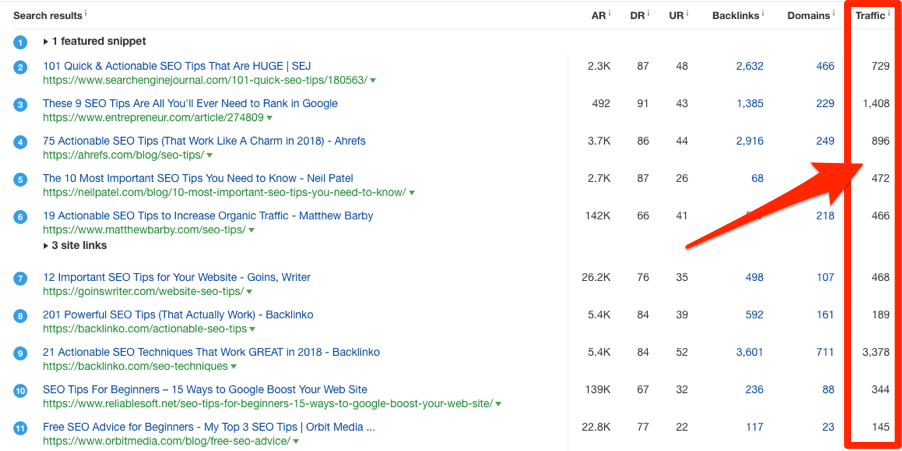Click the DR column header
Image resolution: width=902 pixels, height=451 pixels.
click(x=637, y=16)
